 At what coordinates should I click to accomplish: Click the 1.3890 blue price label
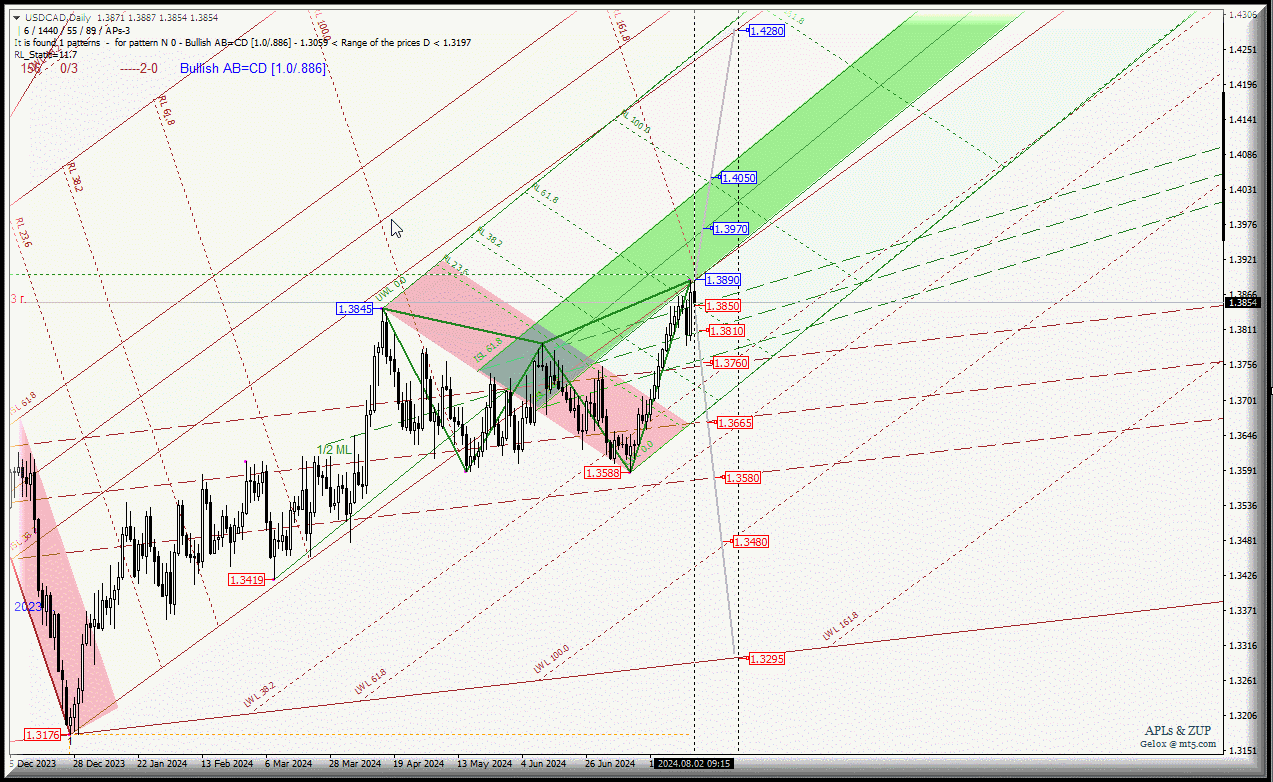click(x=722, y=280)
